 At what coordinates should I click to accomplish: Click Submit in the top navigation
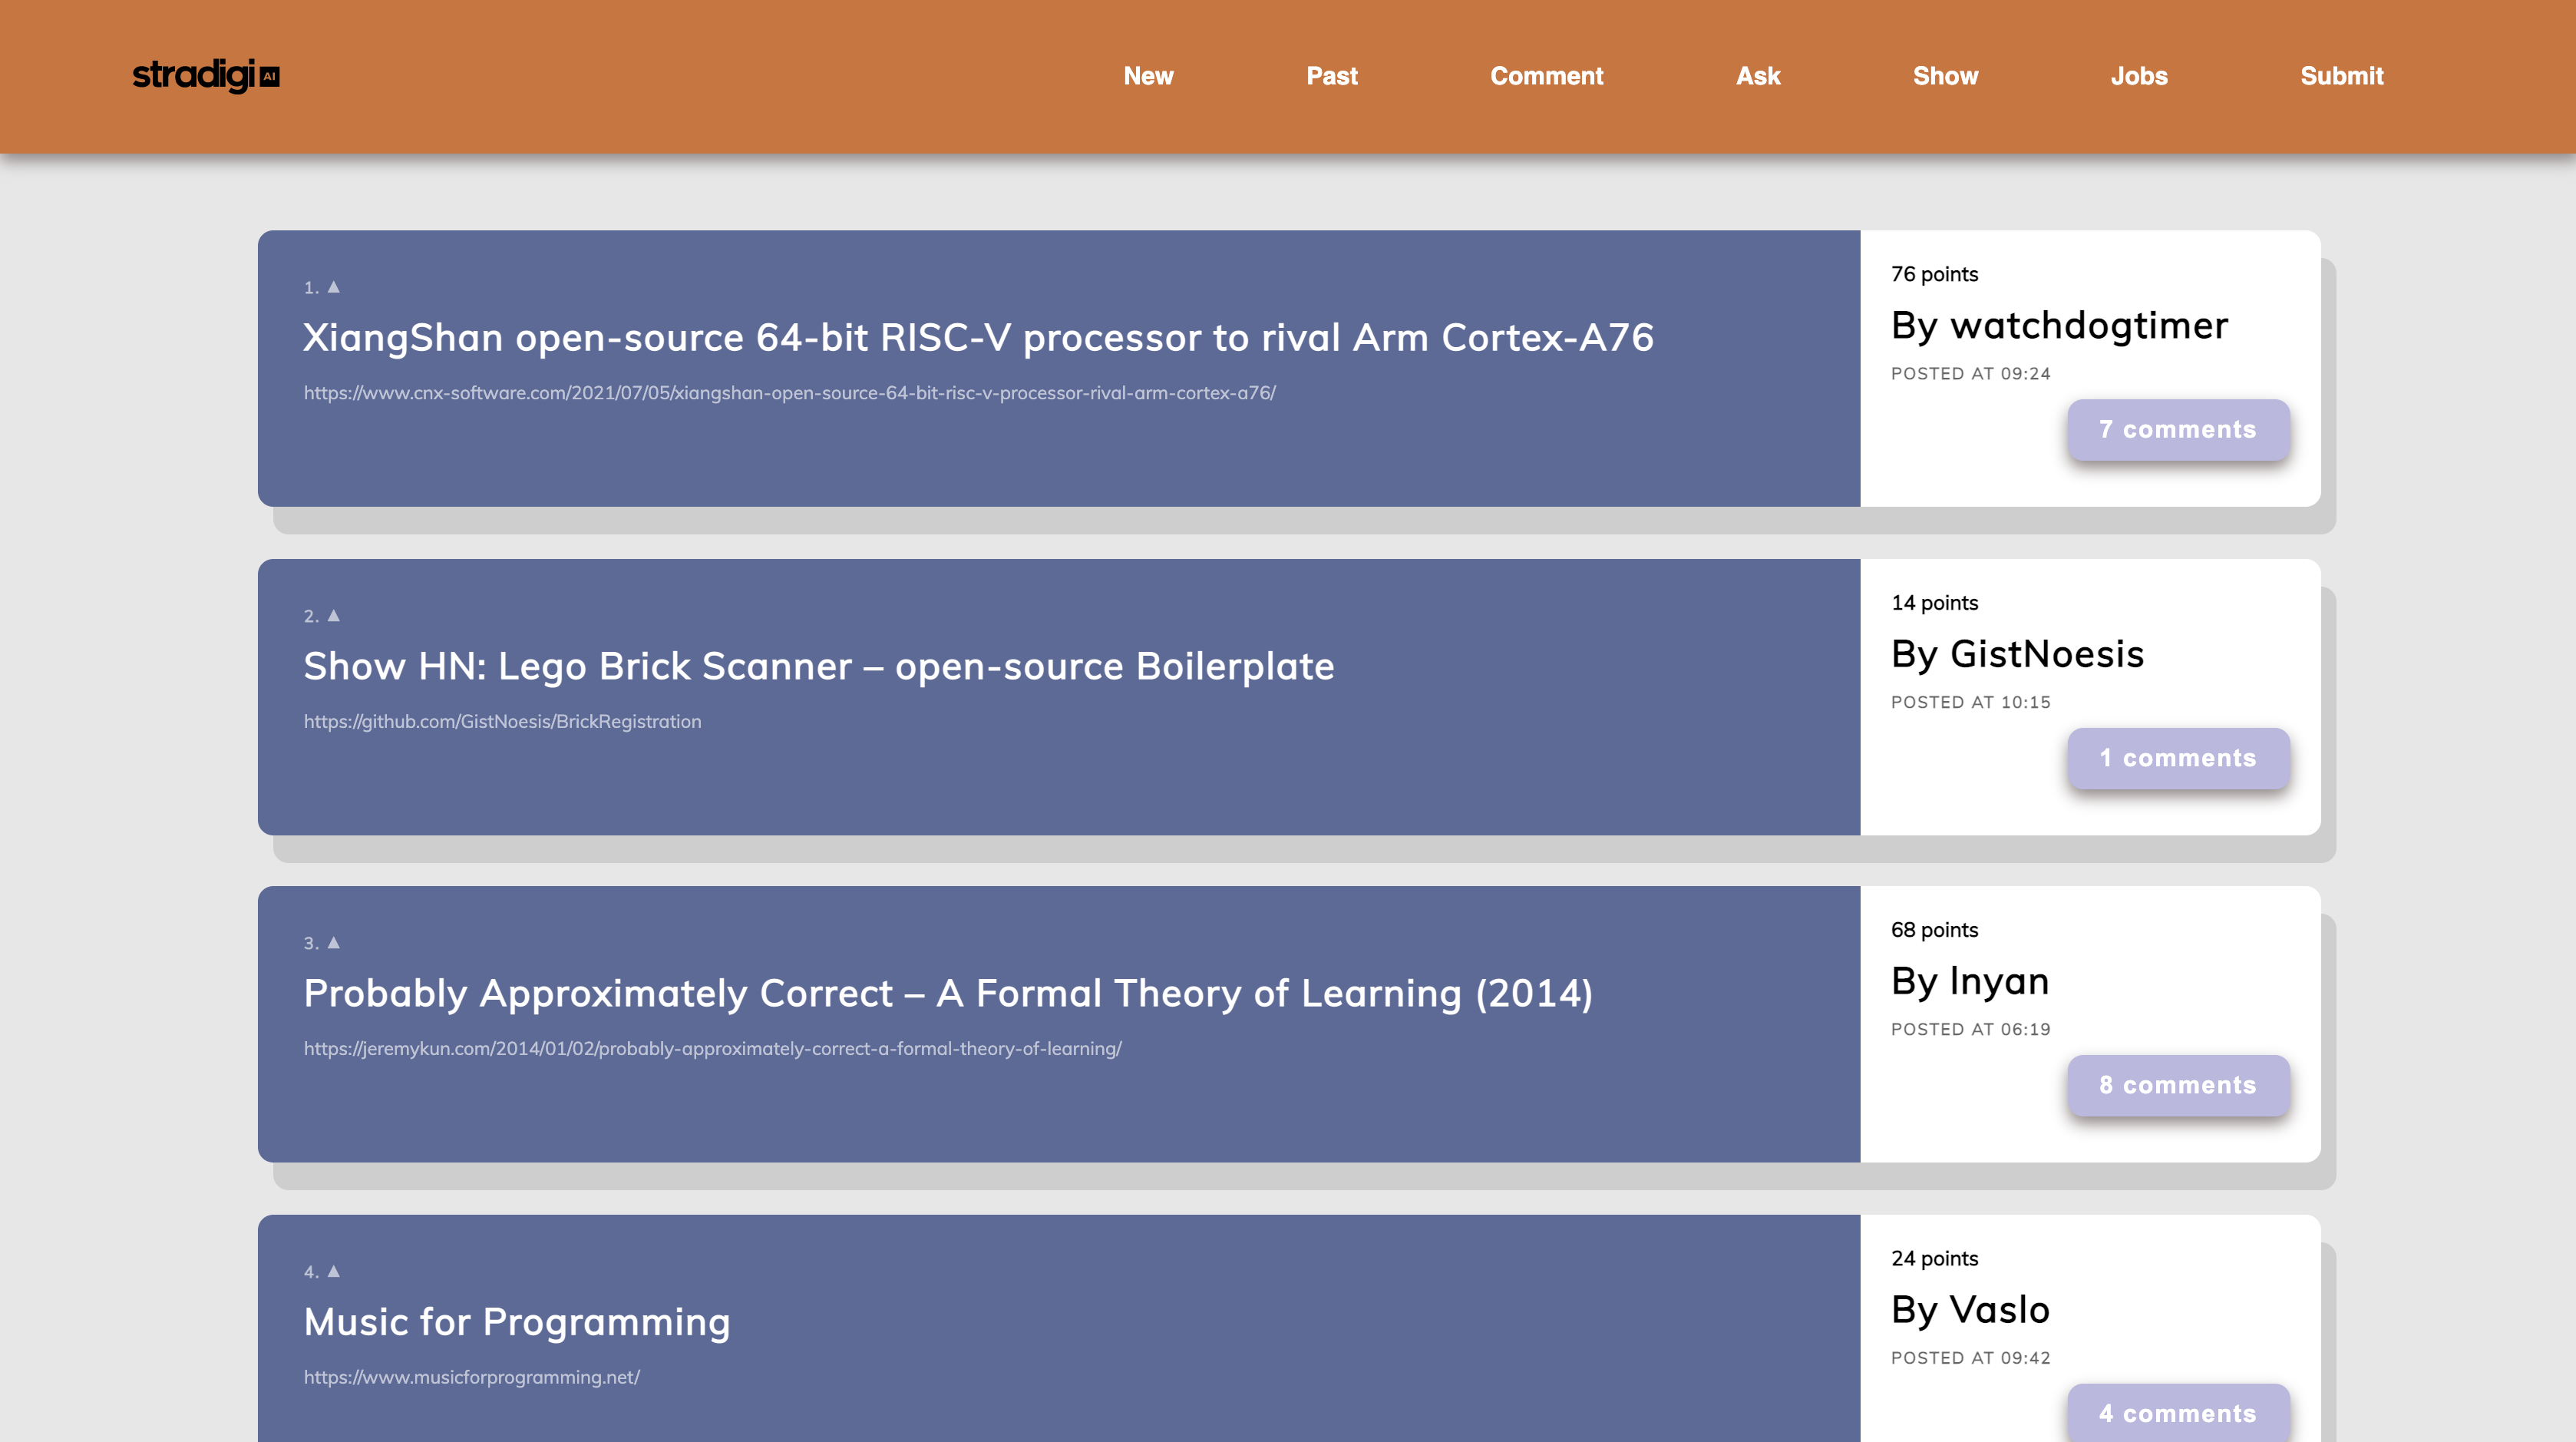coord(2341,76)
